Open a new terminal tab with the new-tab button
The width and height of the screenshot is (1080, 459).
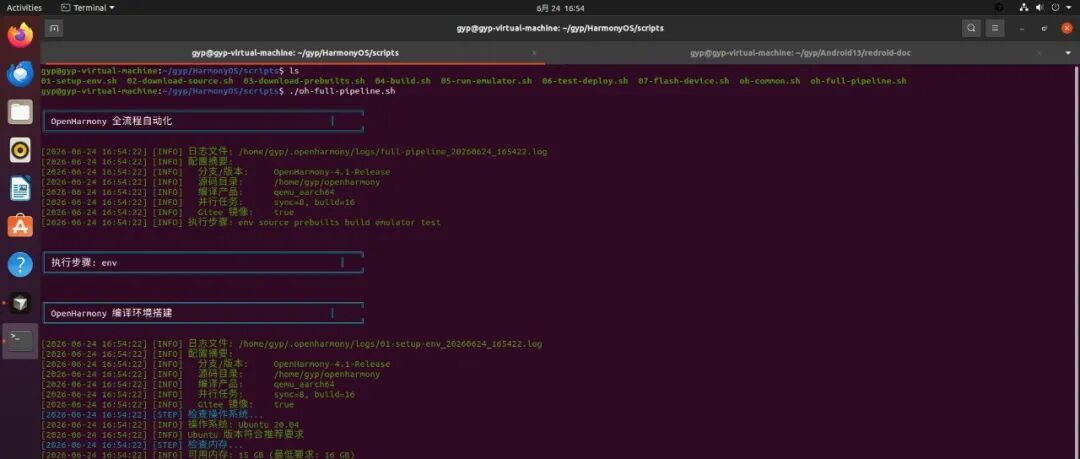pos(54,28)
